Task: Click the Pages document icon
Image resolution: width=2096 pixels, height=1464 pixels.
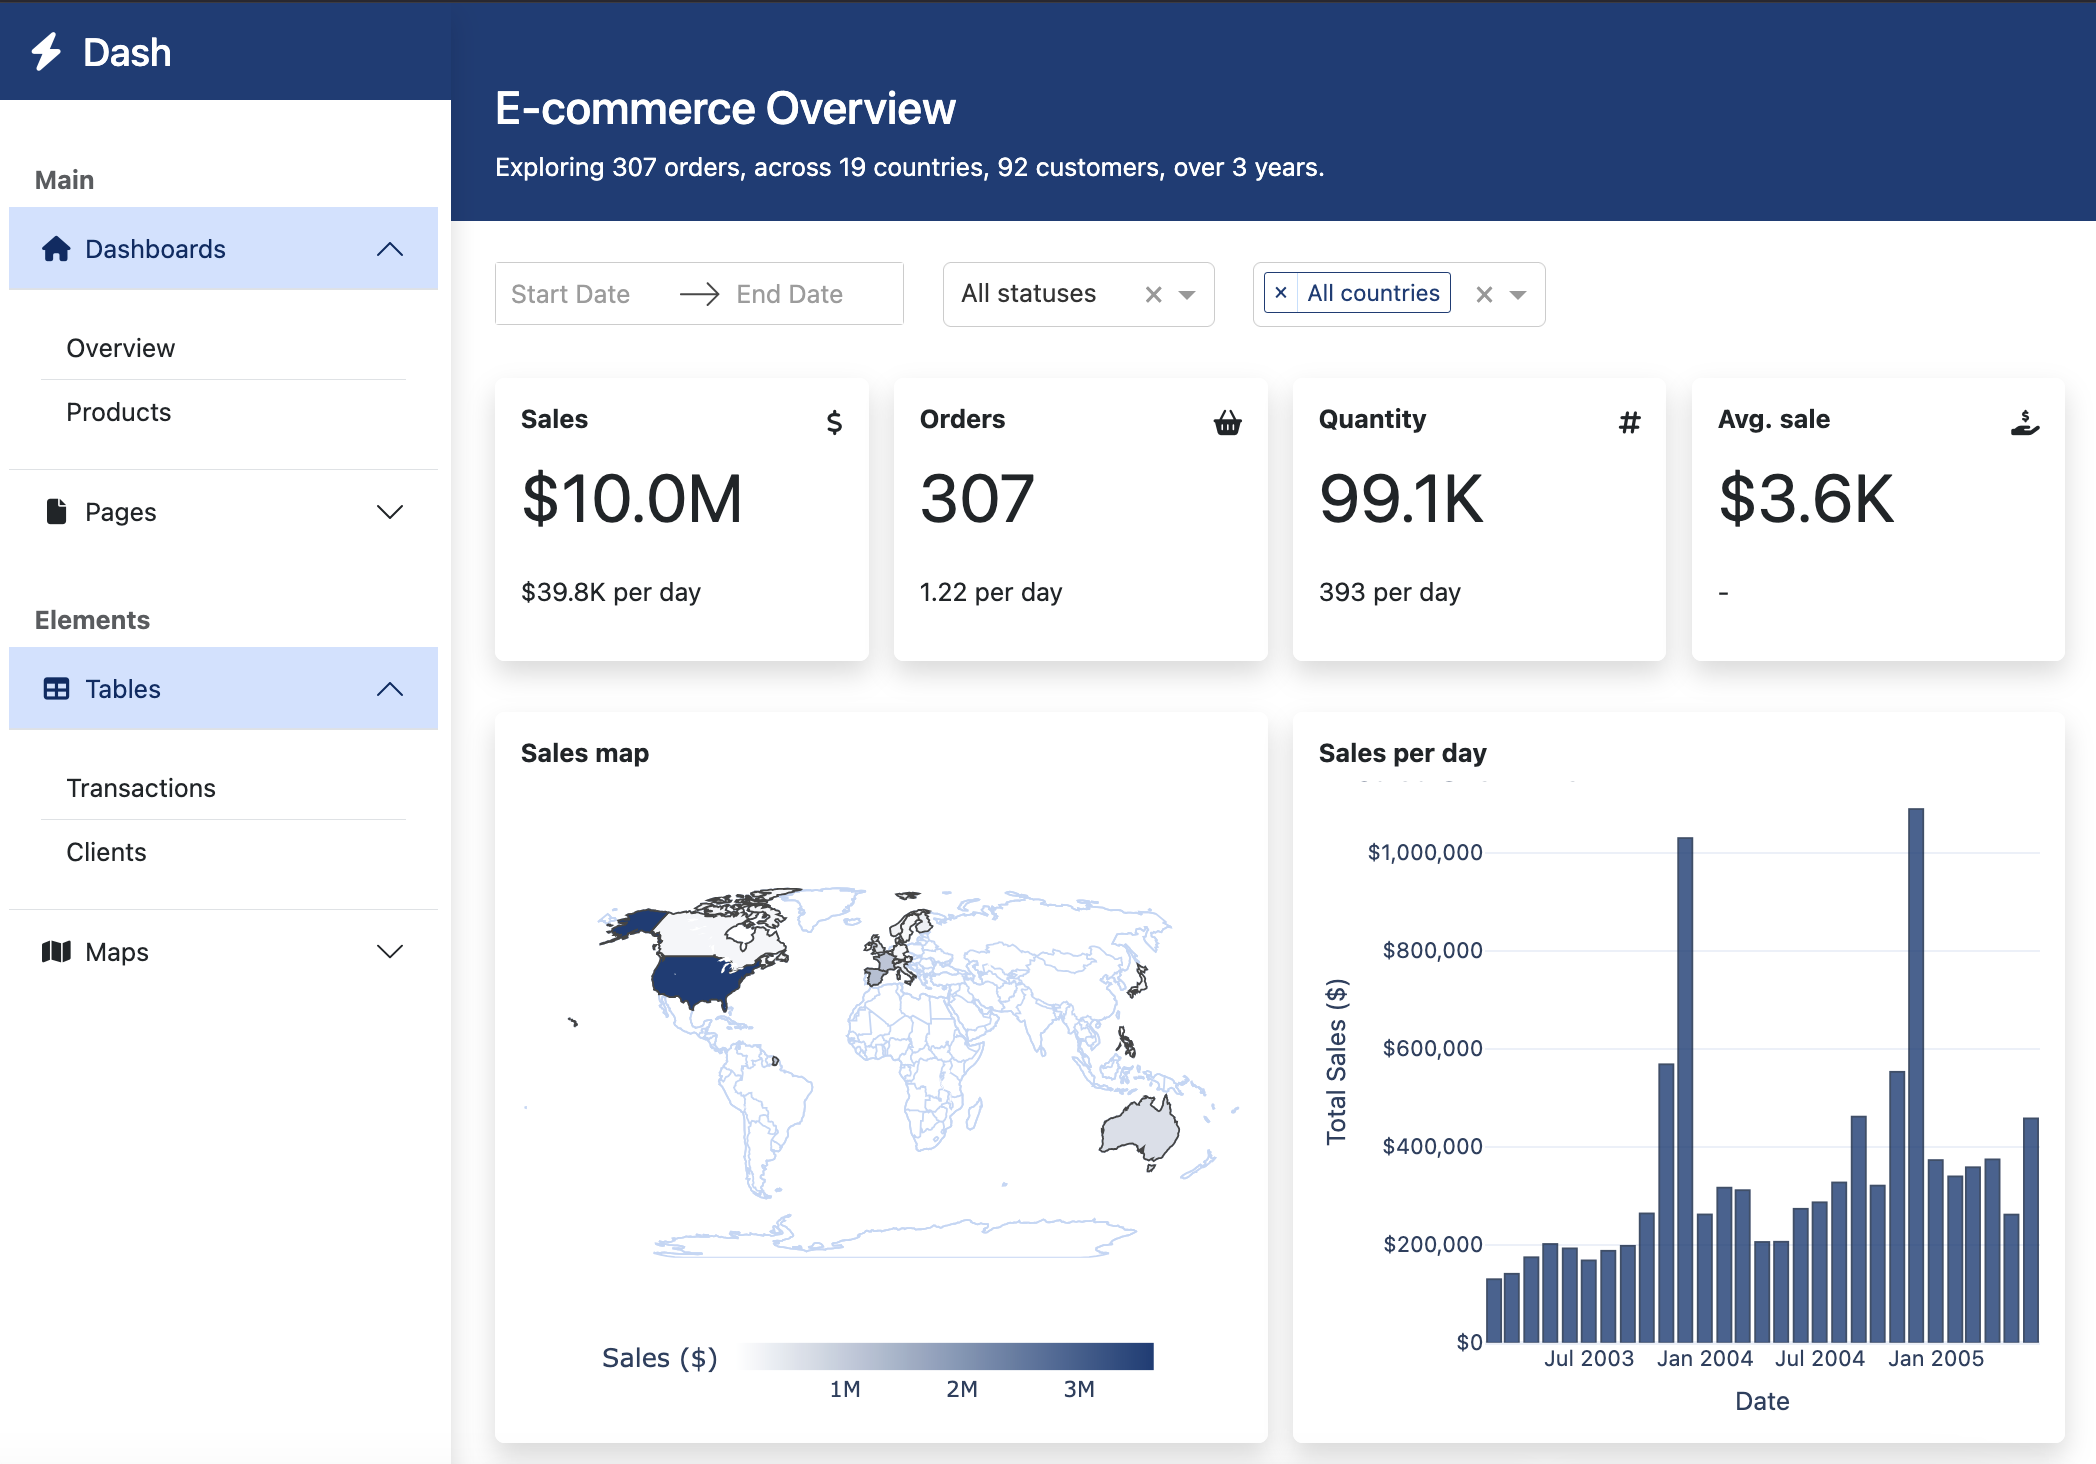Action: [x=55, y=511]
